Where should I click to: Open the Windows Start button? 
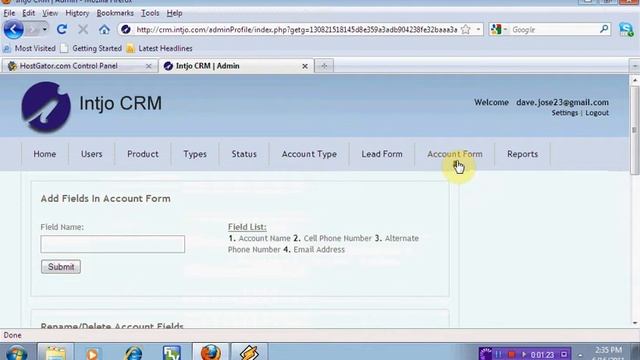[16, 353]
